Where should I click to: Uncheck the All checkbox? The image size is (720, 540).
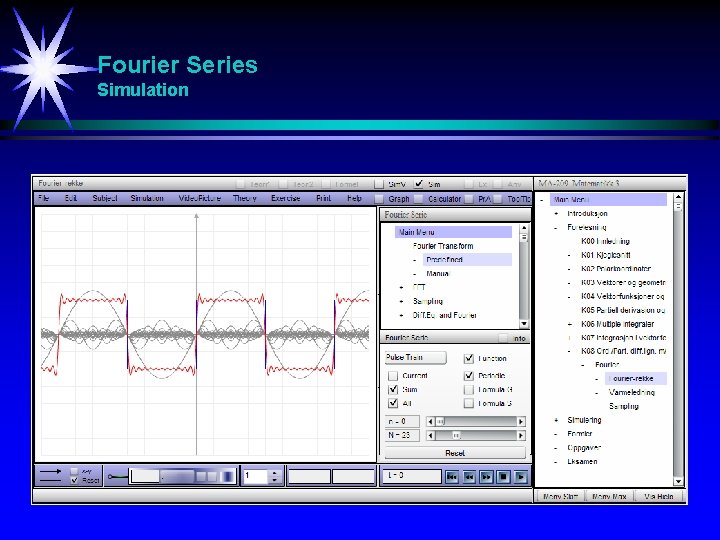click(393, 403)
